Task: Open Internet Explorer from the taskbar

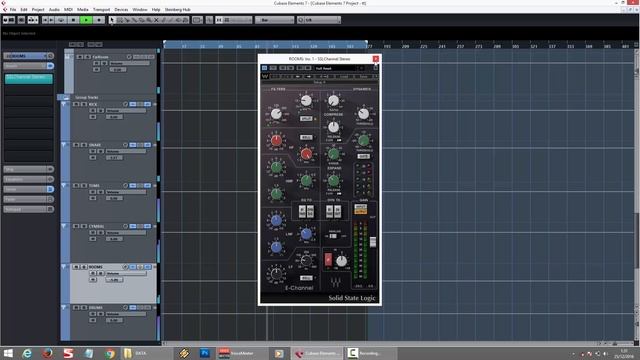Action: point(27,353)
